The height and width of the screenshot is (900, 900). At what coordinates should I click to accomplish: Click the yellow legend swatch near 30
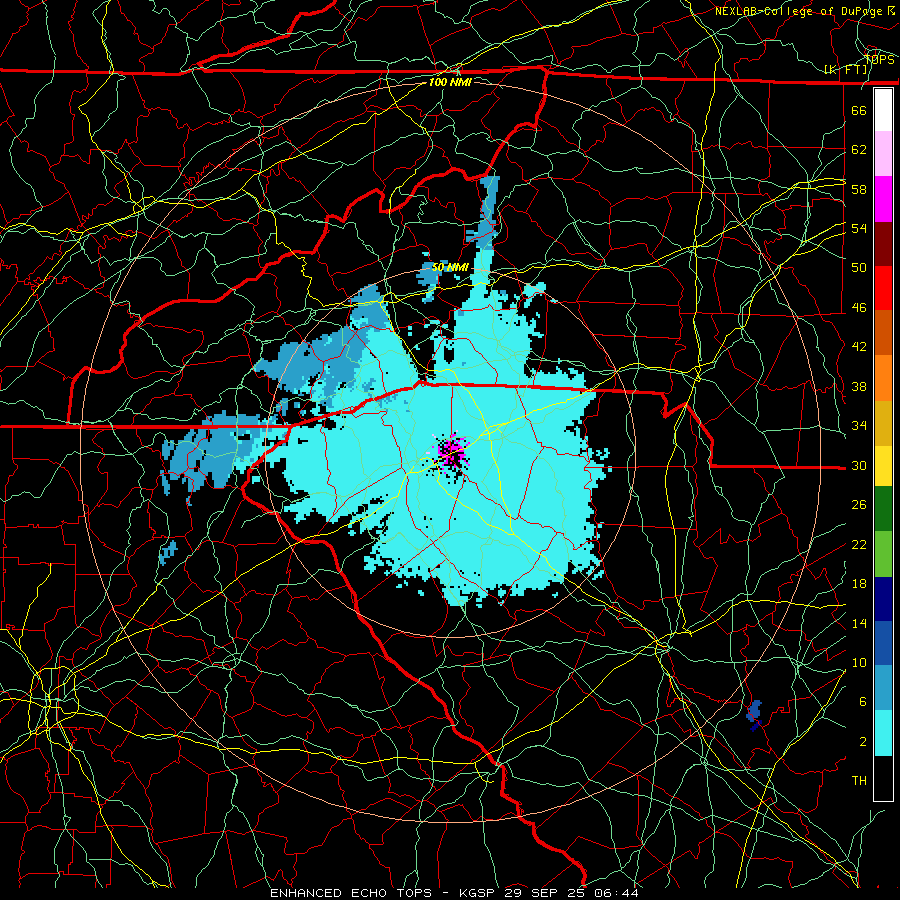click(x=883, y=466)
